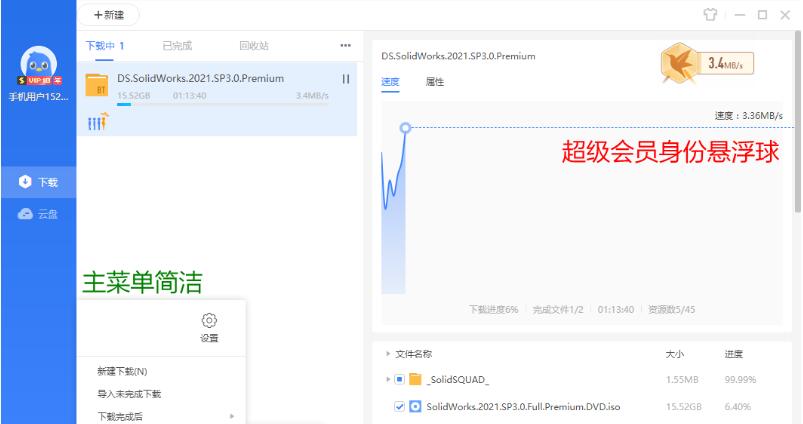This screenshot has height=424, width=803.
Task: Click the ISO disc file icon
Action: click(415, 407)
